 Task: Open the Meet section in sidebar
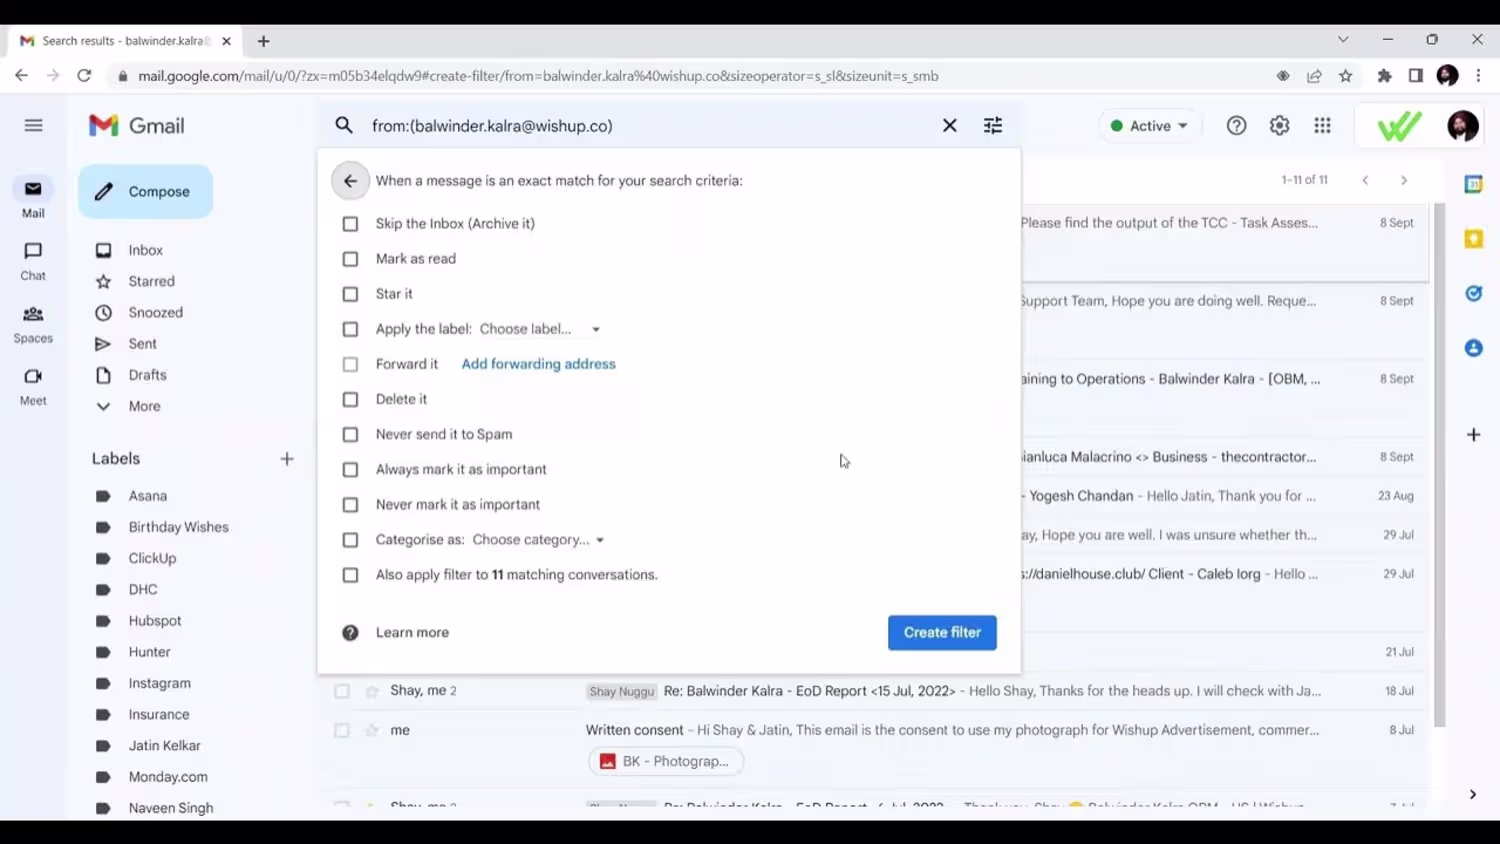(33, 387)
